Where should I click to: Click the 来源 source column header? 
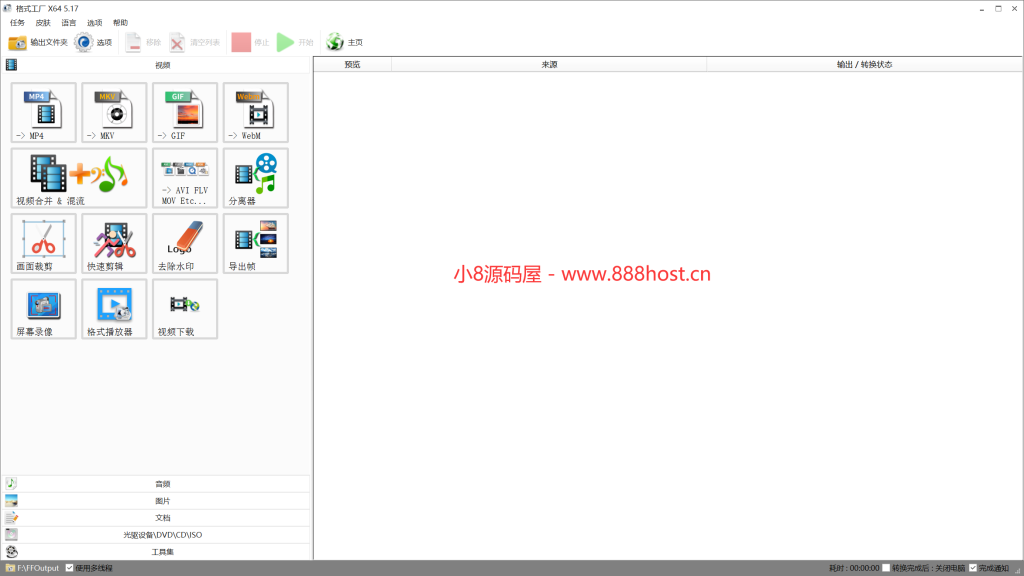[549, 65]
